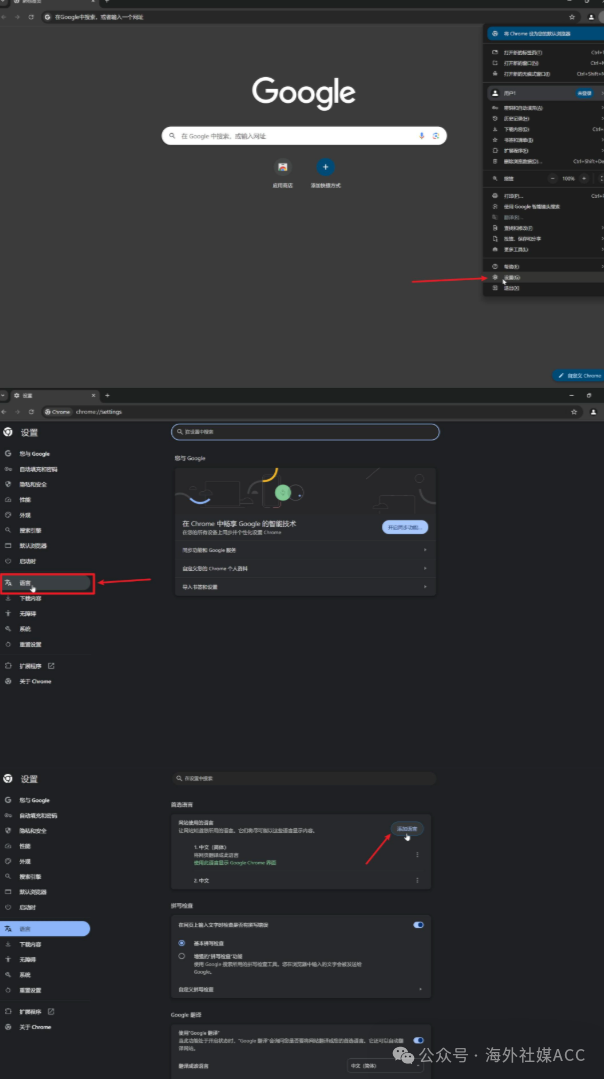Image resolution: width=604 pixels, height=1079 pixels.
Task: Open more options for 中文（简体）language
Action: [x=417, y=855]
